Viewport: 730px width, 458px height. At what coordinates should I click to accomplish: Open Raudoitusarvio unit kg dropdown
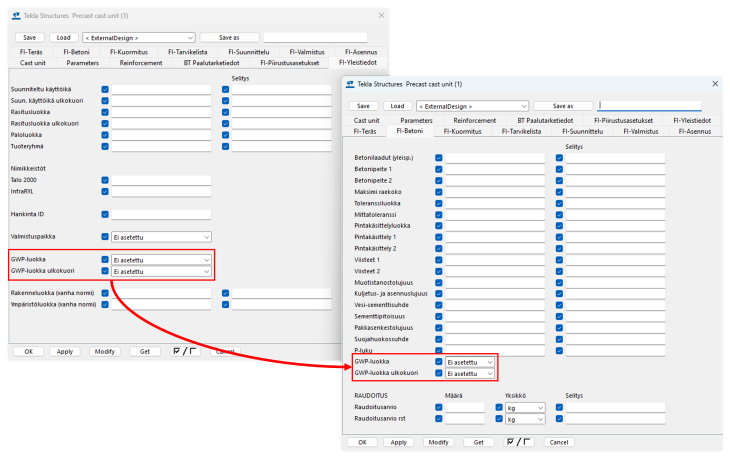coord(525,408)
